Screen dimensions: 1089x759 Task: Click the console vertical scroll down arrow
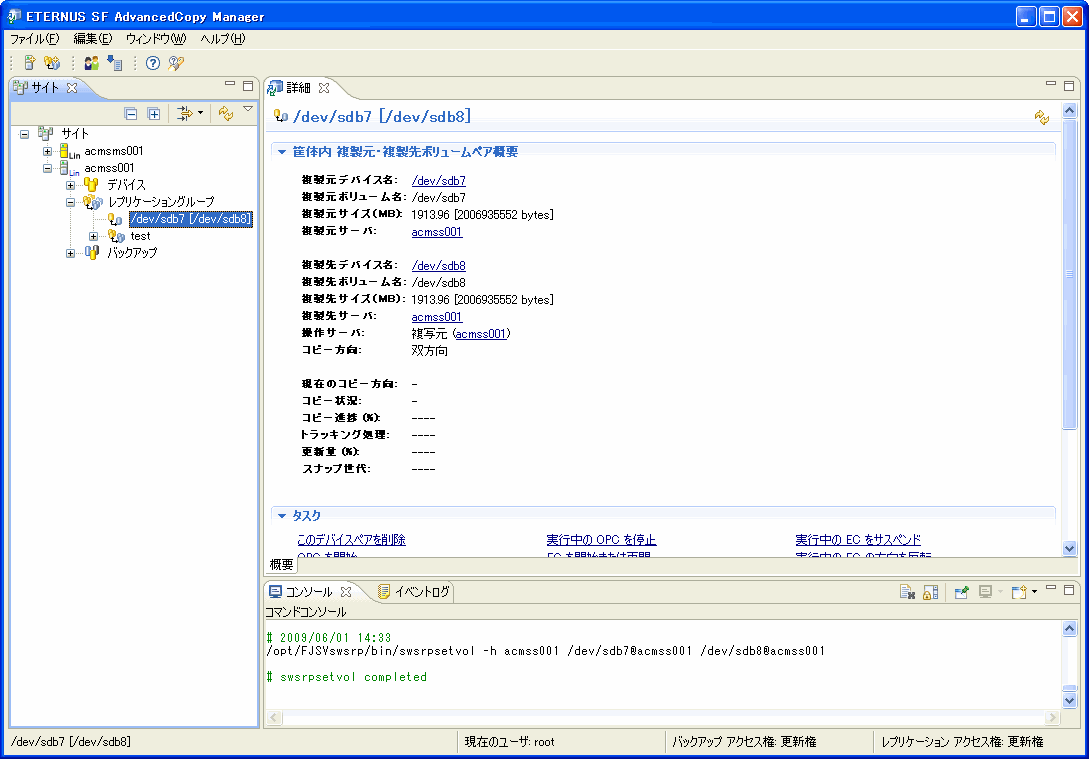[x=1070, y=701]
